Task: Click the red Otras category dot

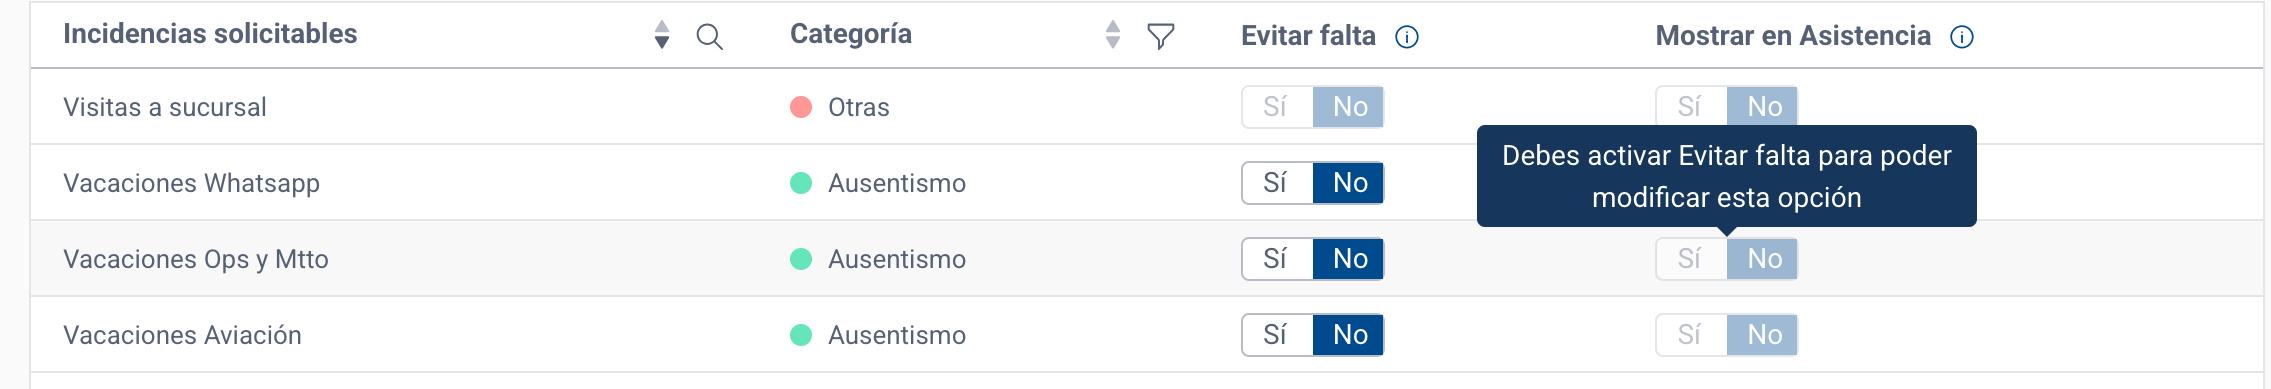Action: [801, 107]
